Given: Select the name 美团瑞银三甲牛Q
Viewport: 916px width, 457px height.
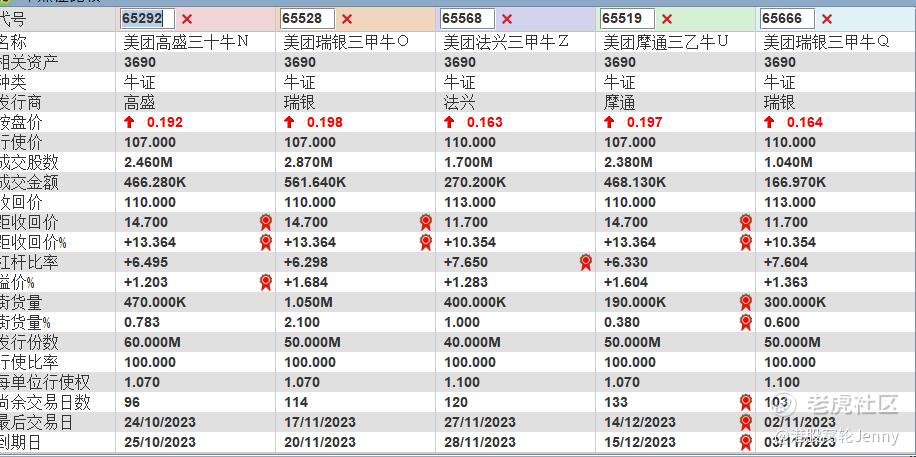Looking at the screenshot, I should coord(827,42).
